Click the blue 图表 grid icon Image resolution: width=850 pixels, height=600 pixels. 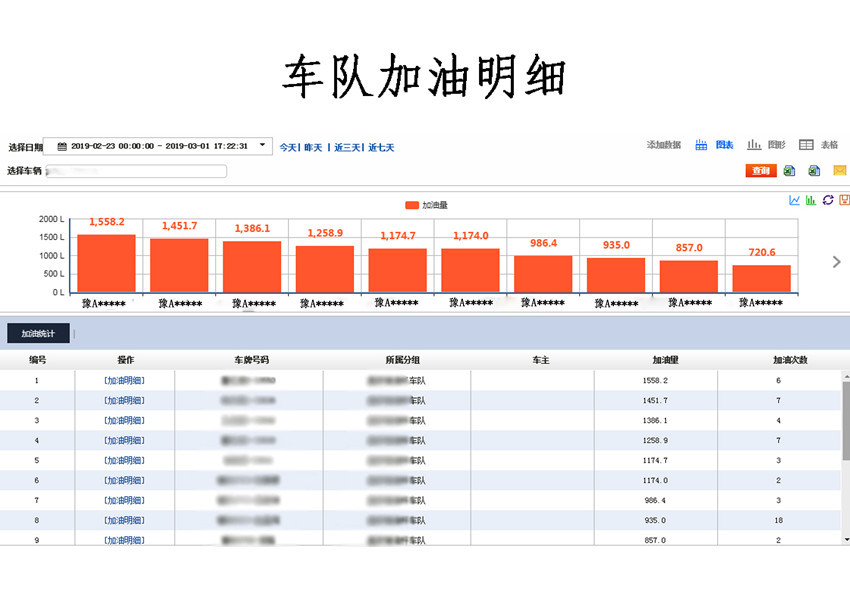[x=701, y=145]
